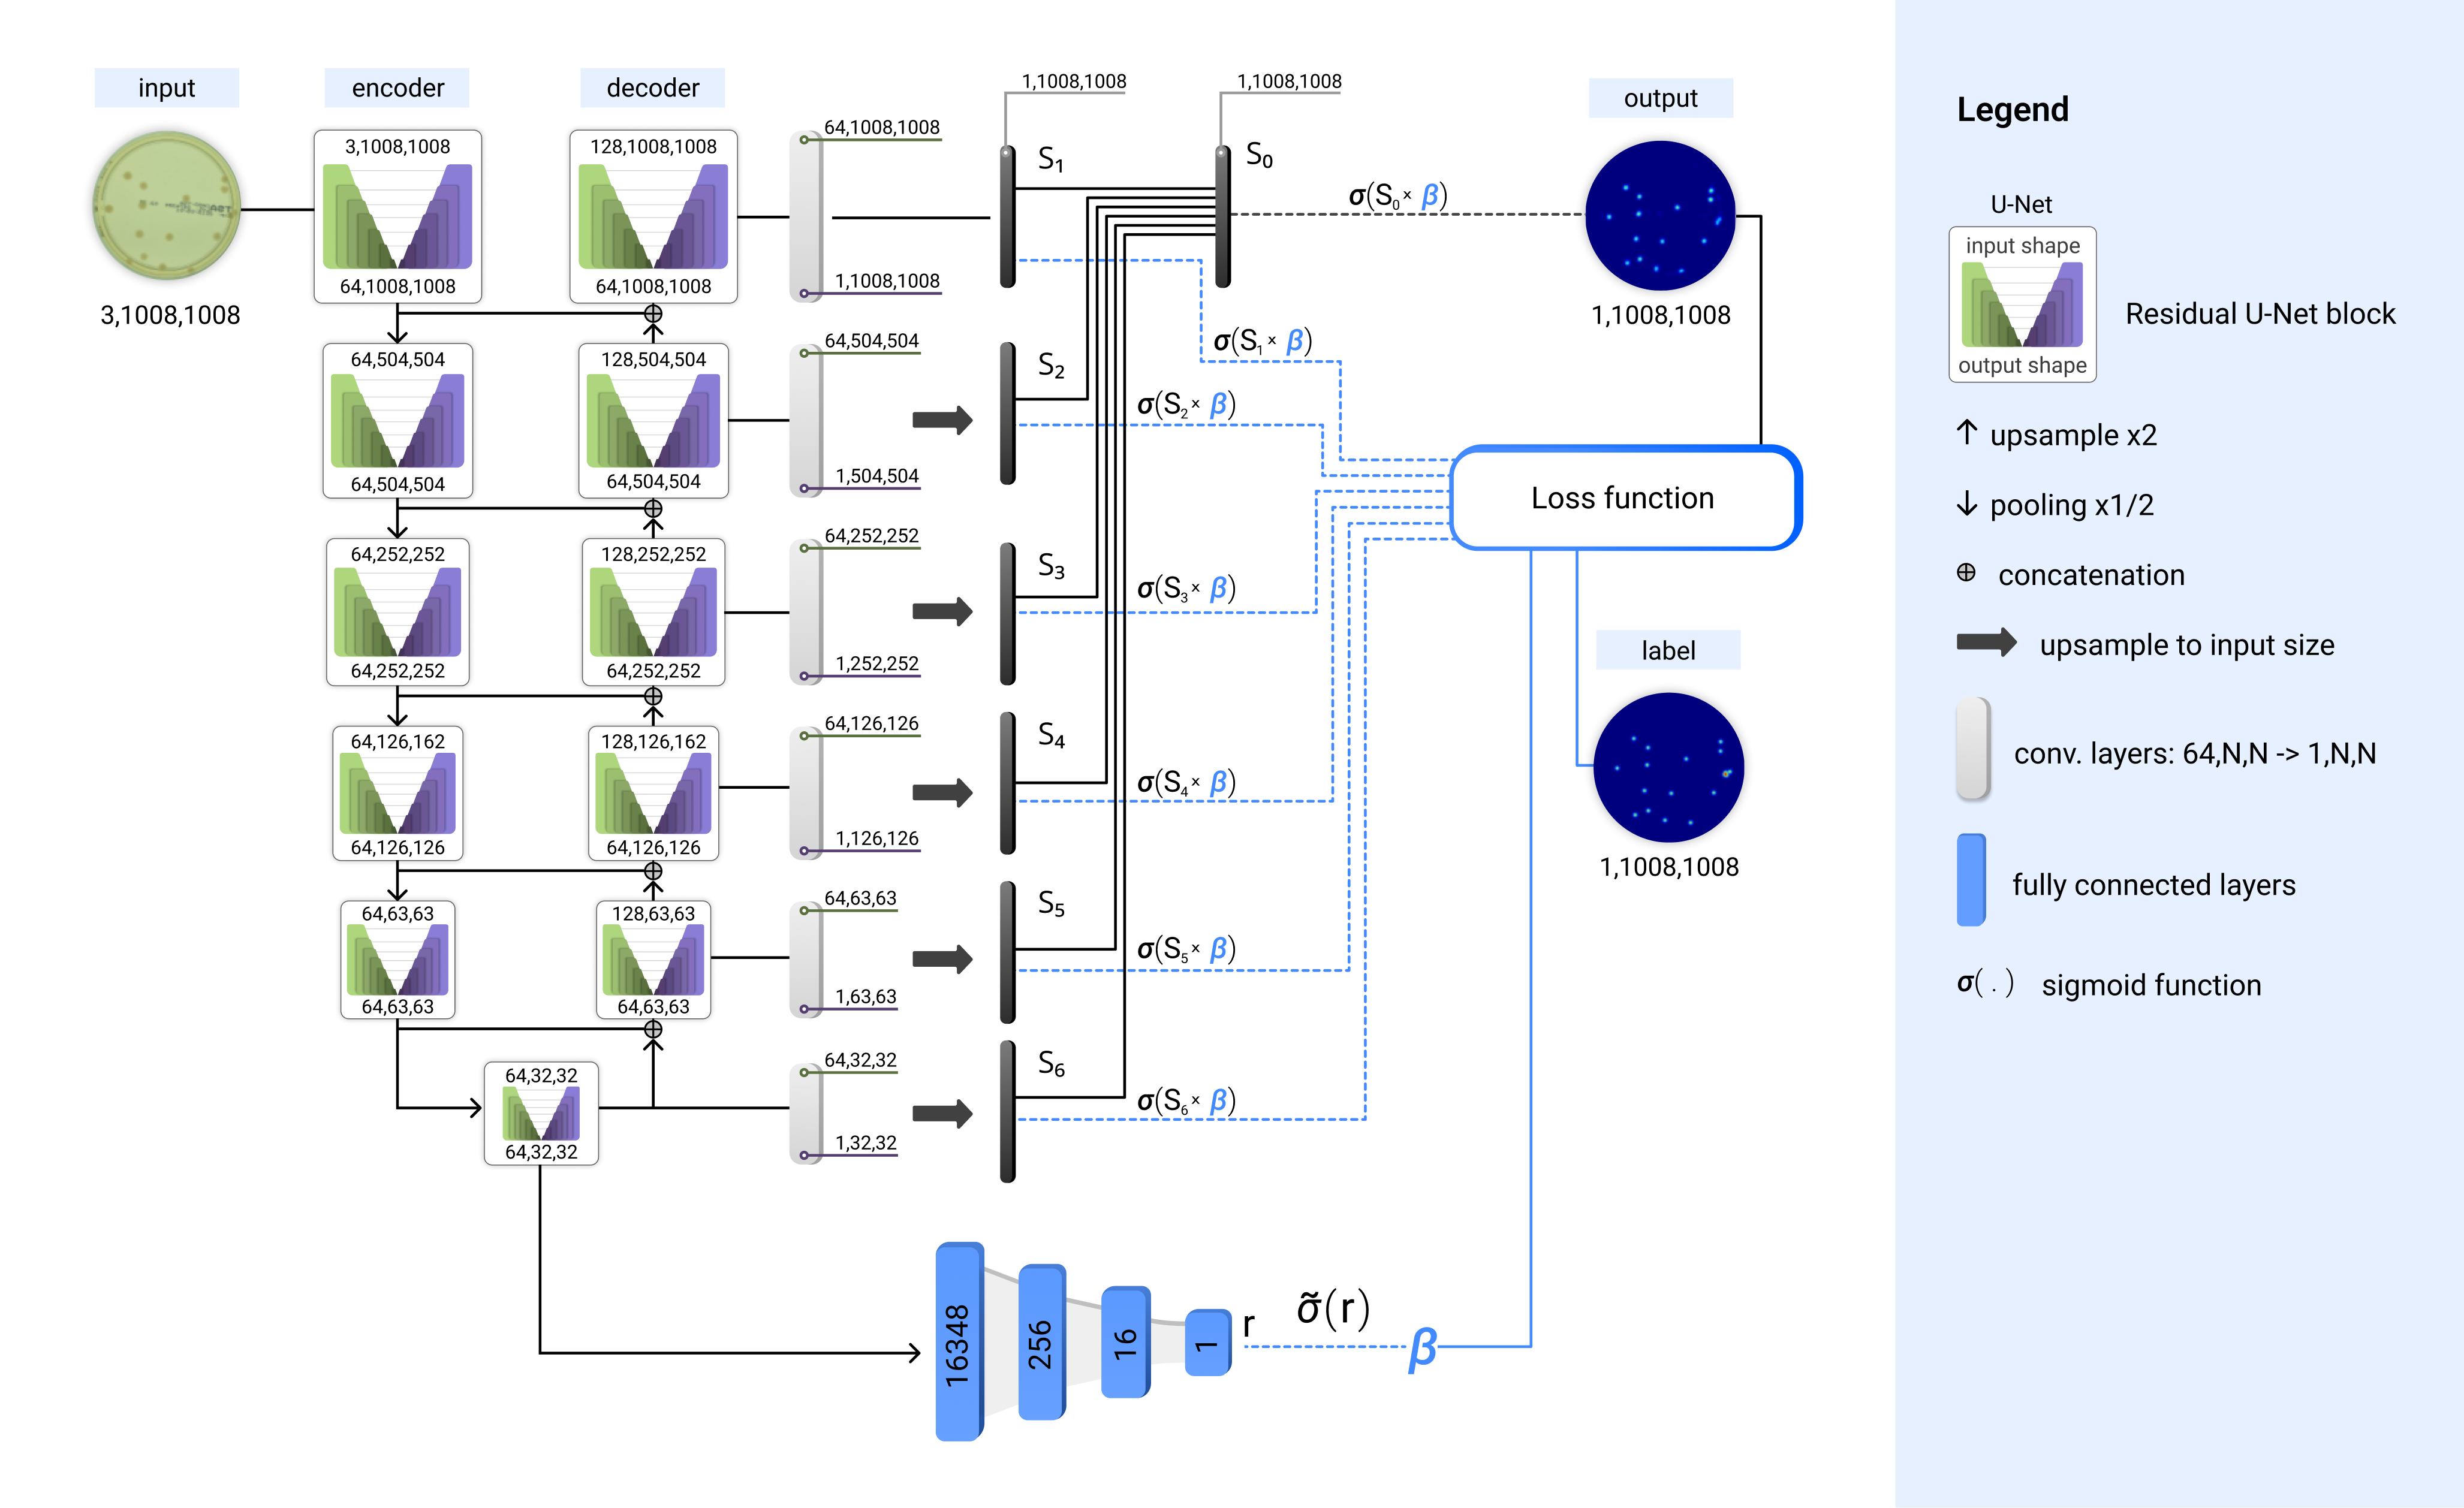
Task: Select the encoder U-Net block 64,126,162
Action: pyautogui.click(x=398, y=794)
